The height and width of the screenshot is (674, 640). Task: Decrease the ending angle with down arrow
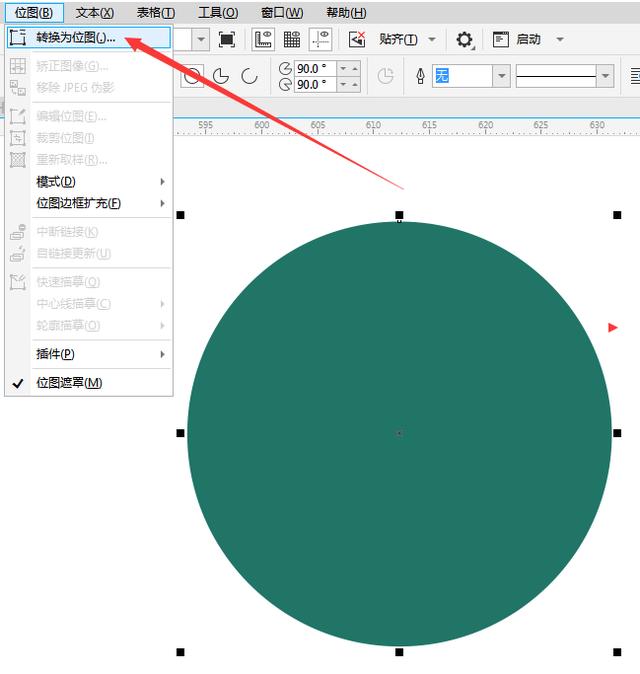click(343, 85)
